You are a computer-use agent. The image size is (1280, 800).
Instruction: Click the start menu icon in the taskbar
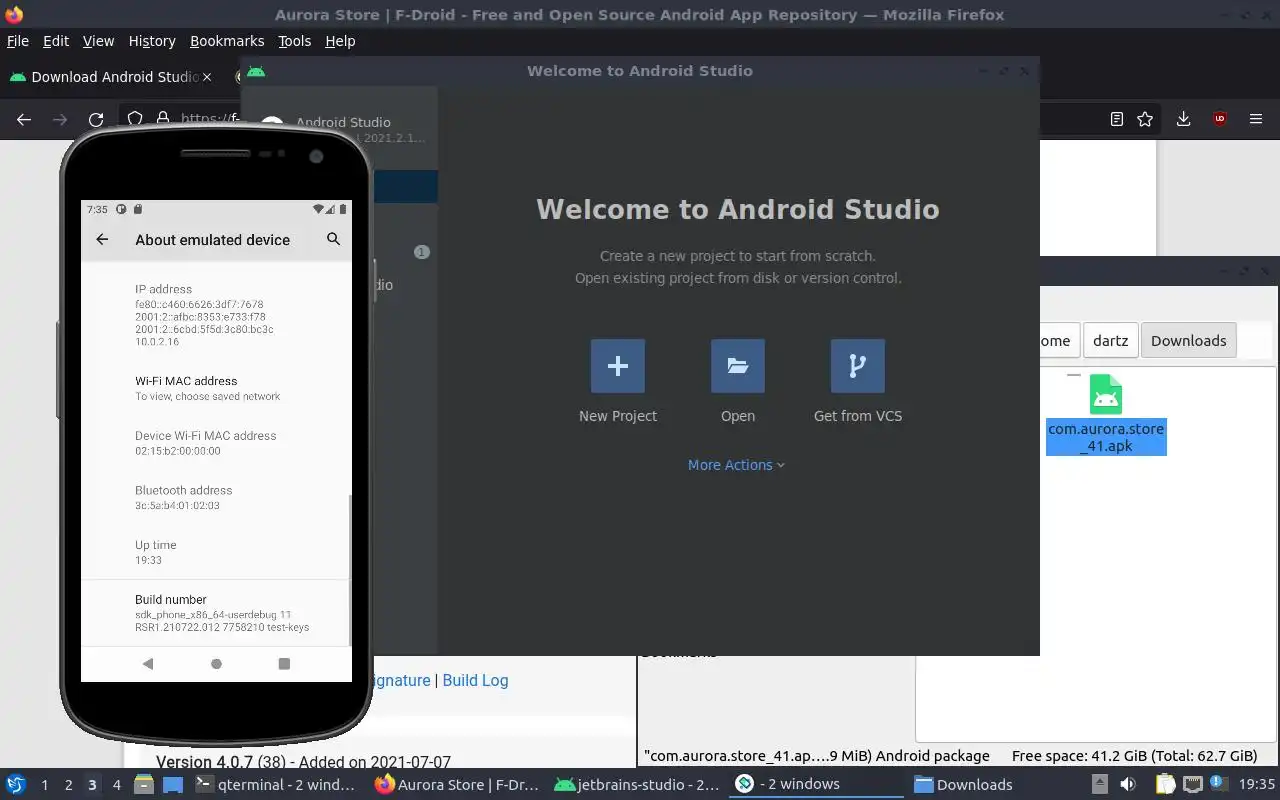click(16, 785)
